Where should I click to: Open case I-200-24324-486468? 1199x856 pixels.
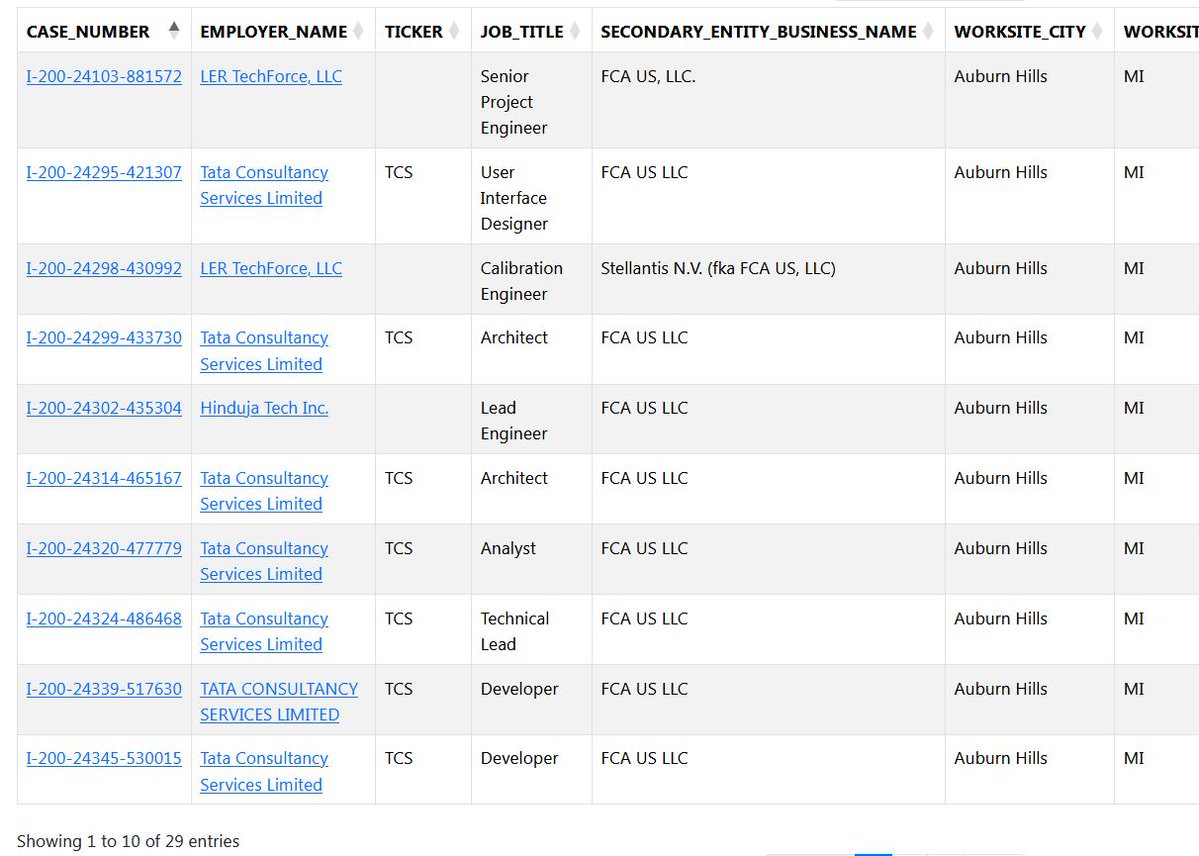104,619
